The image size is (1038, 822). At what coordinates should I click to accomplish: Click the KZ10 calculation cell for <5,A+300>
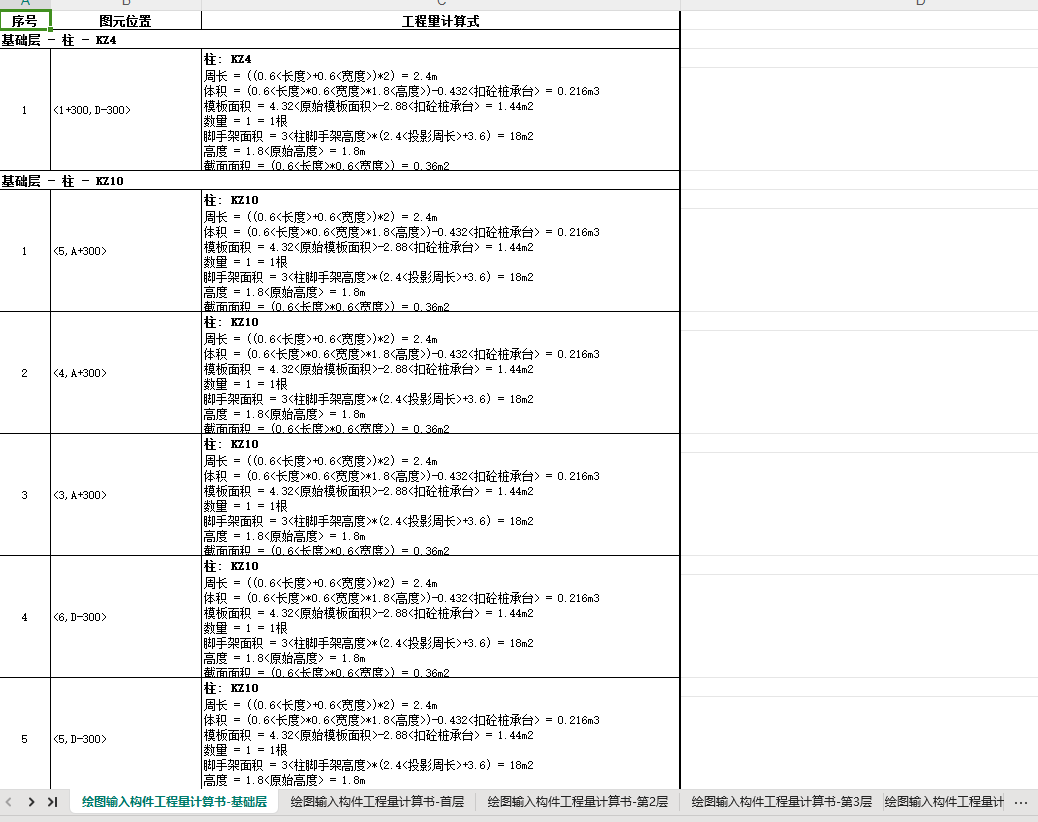tap(441, 251)
